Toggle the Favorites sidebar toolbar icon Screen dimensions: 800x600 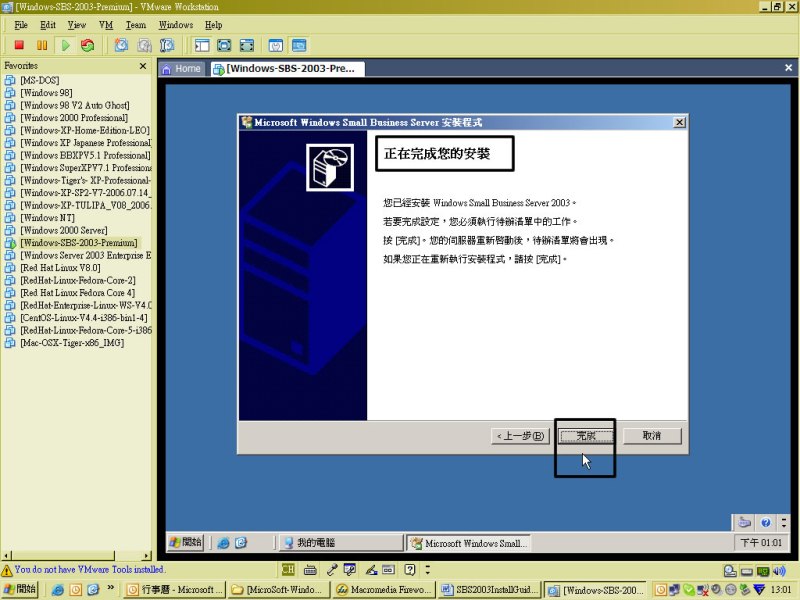click(202, 45)
